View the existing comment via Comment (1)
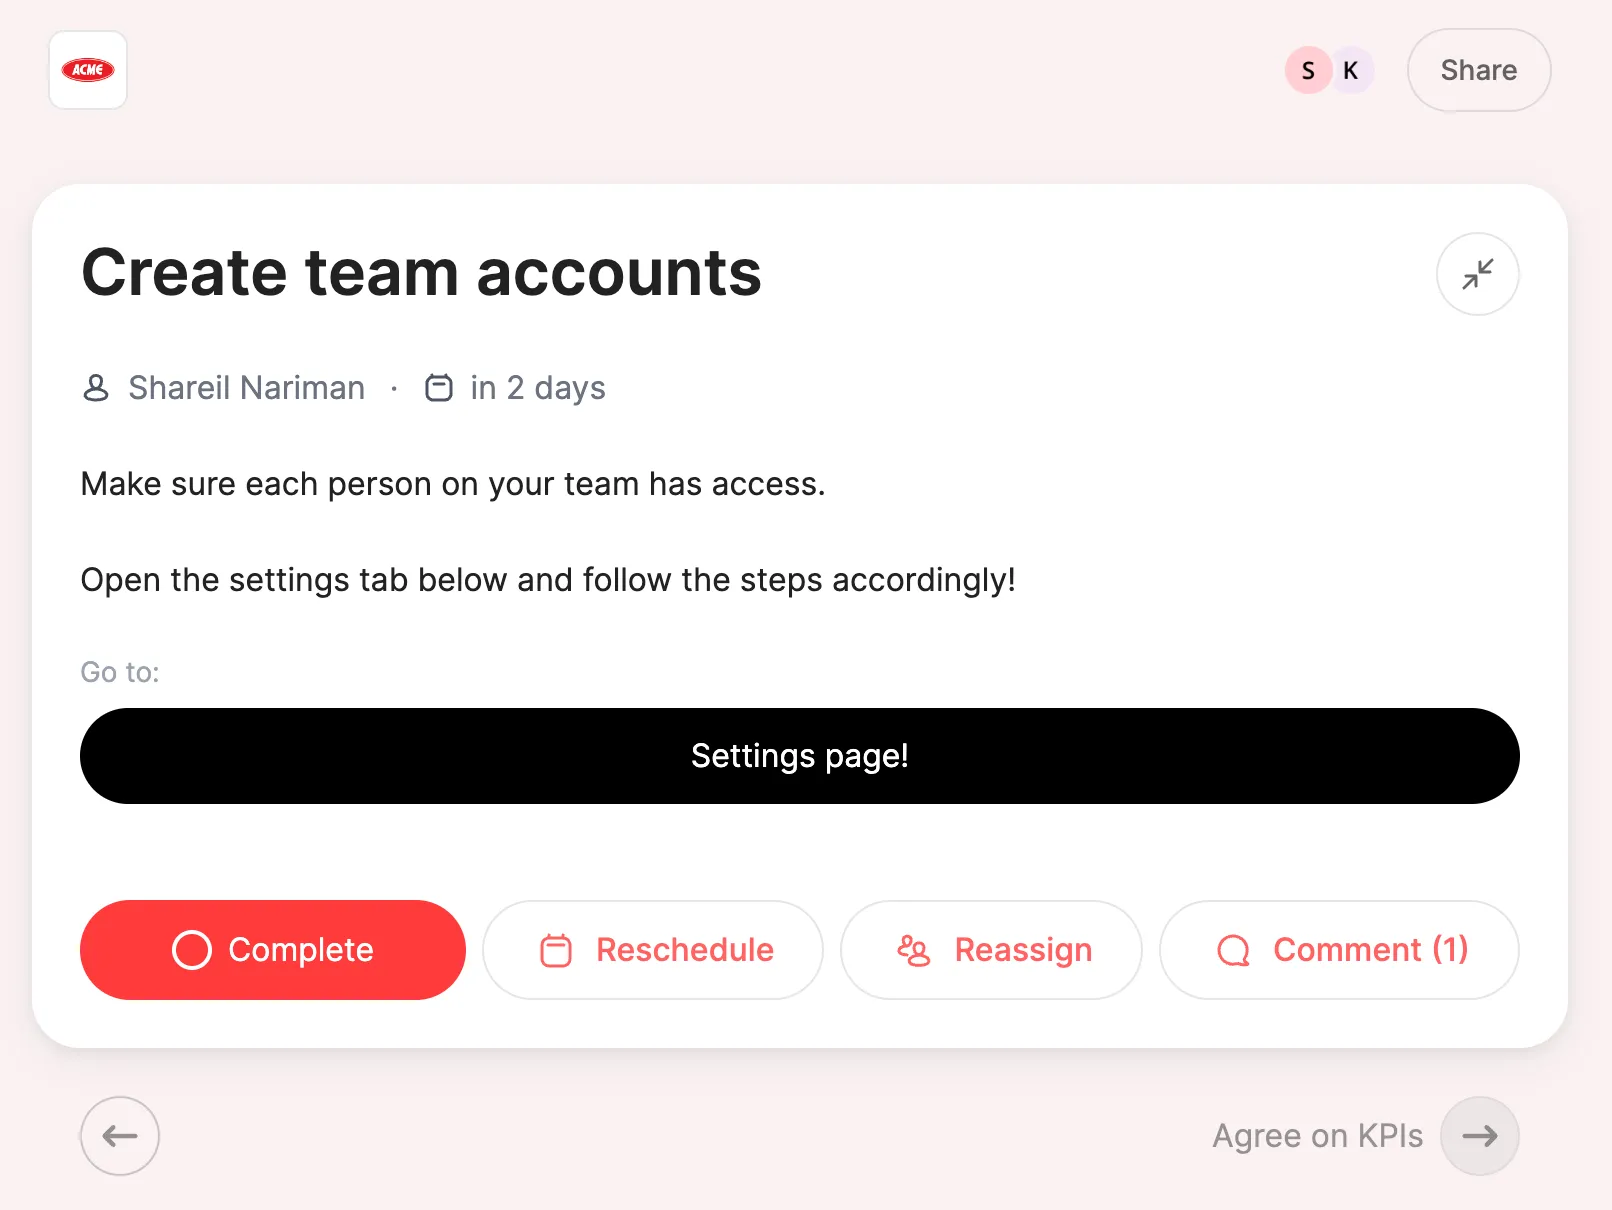This screenshot has height=1210, width=1612. pyautogui.click(x=1339, y=950)
